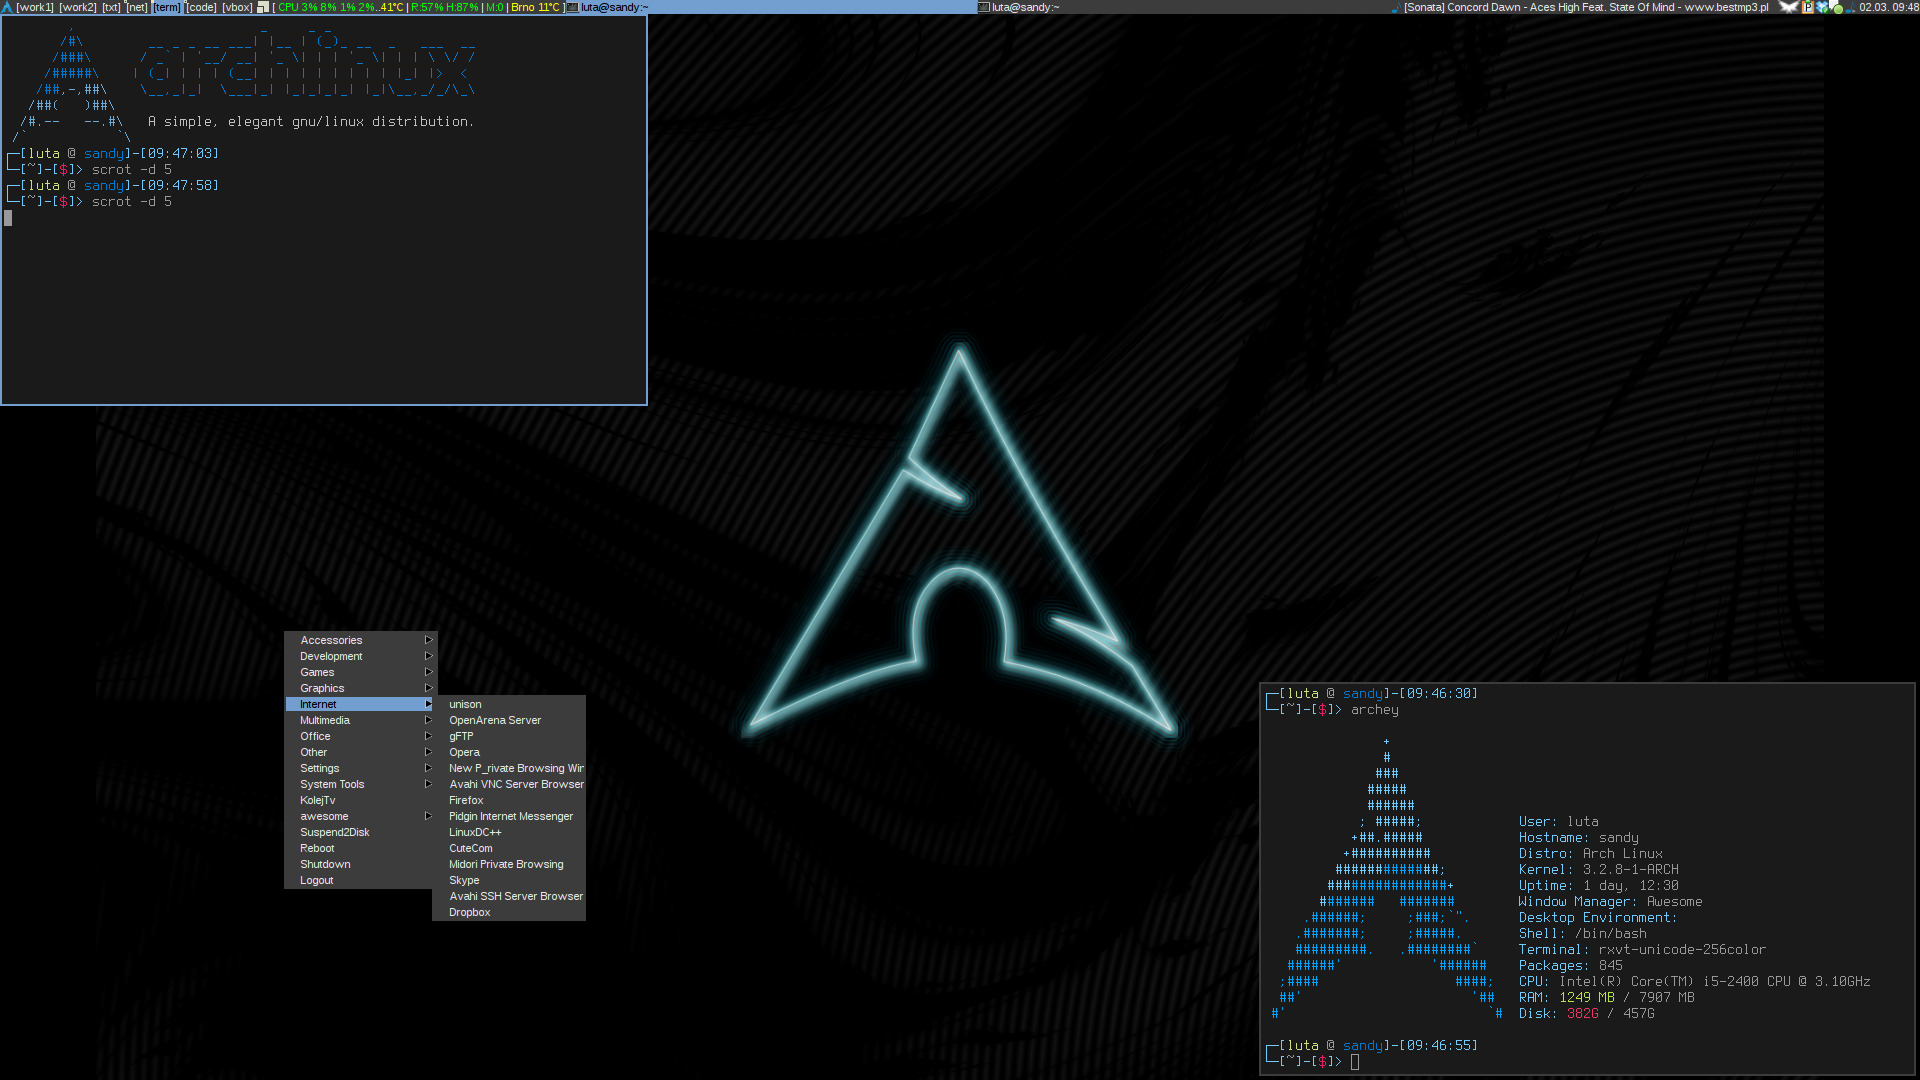Launch Pidgin Internet Messenger
Screen dimensions: 1920x1080
pyautogui.click(x=509, y=816)
